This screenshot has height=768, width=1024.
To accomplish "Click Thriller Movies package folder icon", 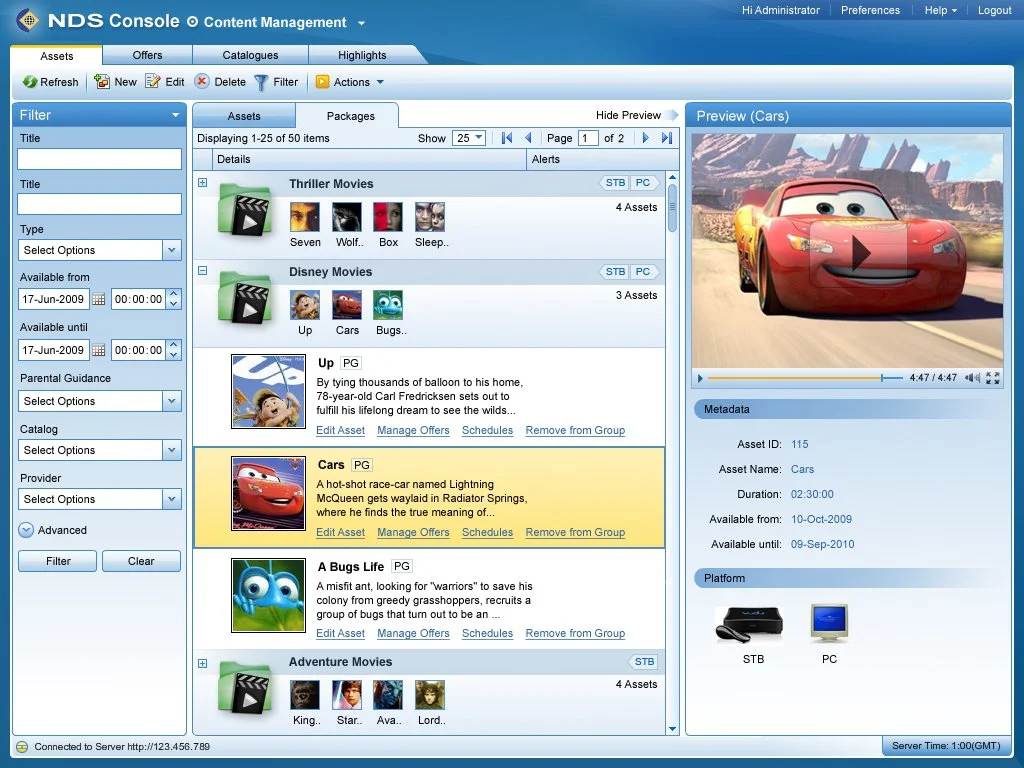I will pos(245,210).
